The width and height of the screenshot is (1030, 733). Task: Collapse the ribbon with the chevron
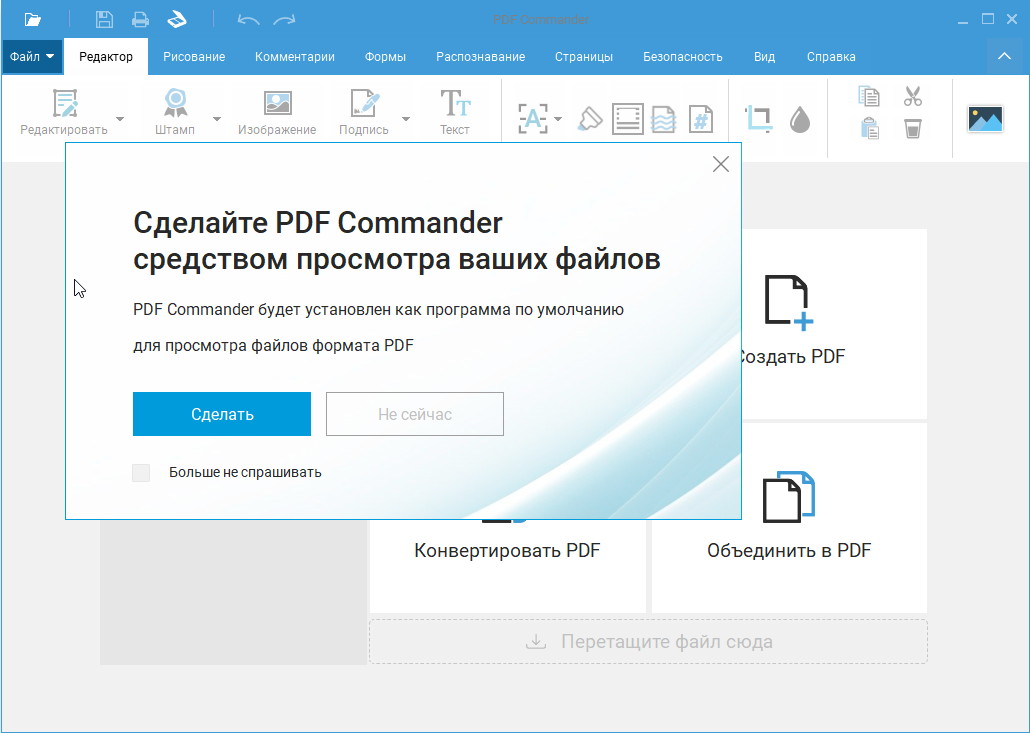[x=1004, y=56]
